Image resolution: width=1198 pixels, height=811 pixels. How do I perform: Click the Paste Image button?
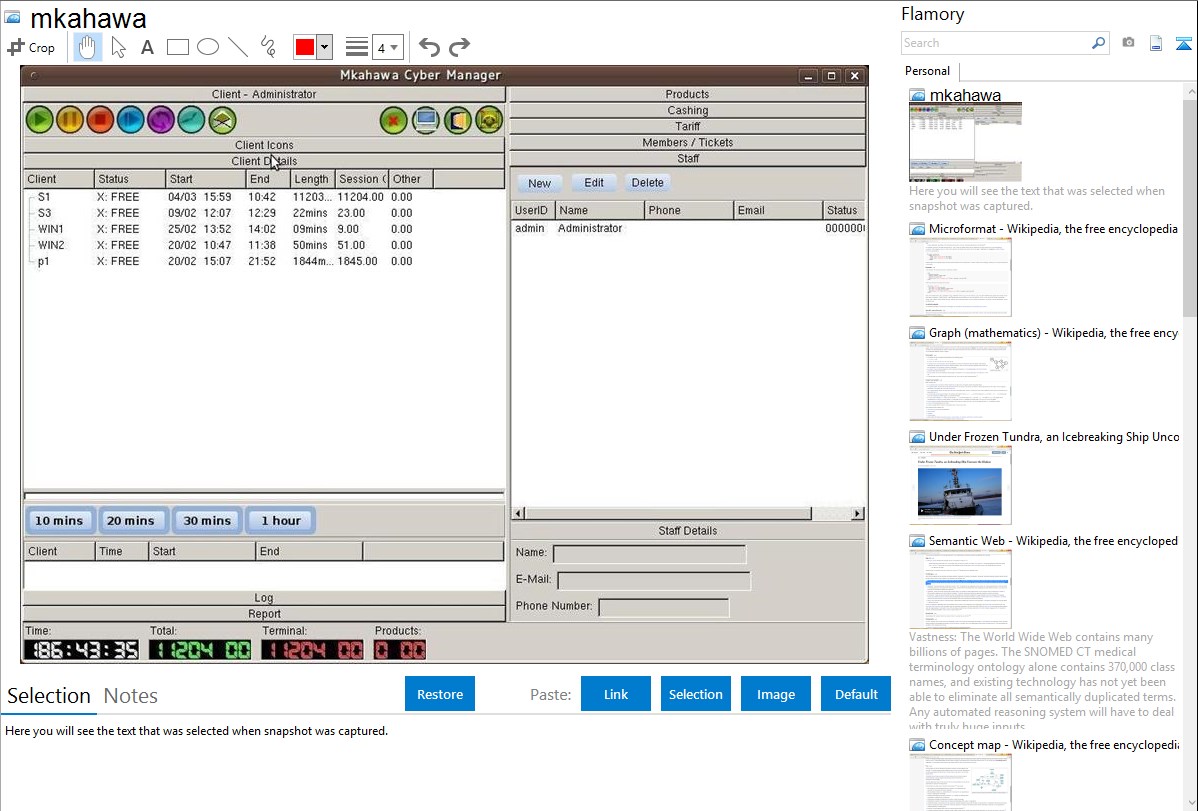pos(775,694)
